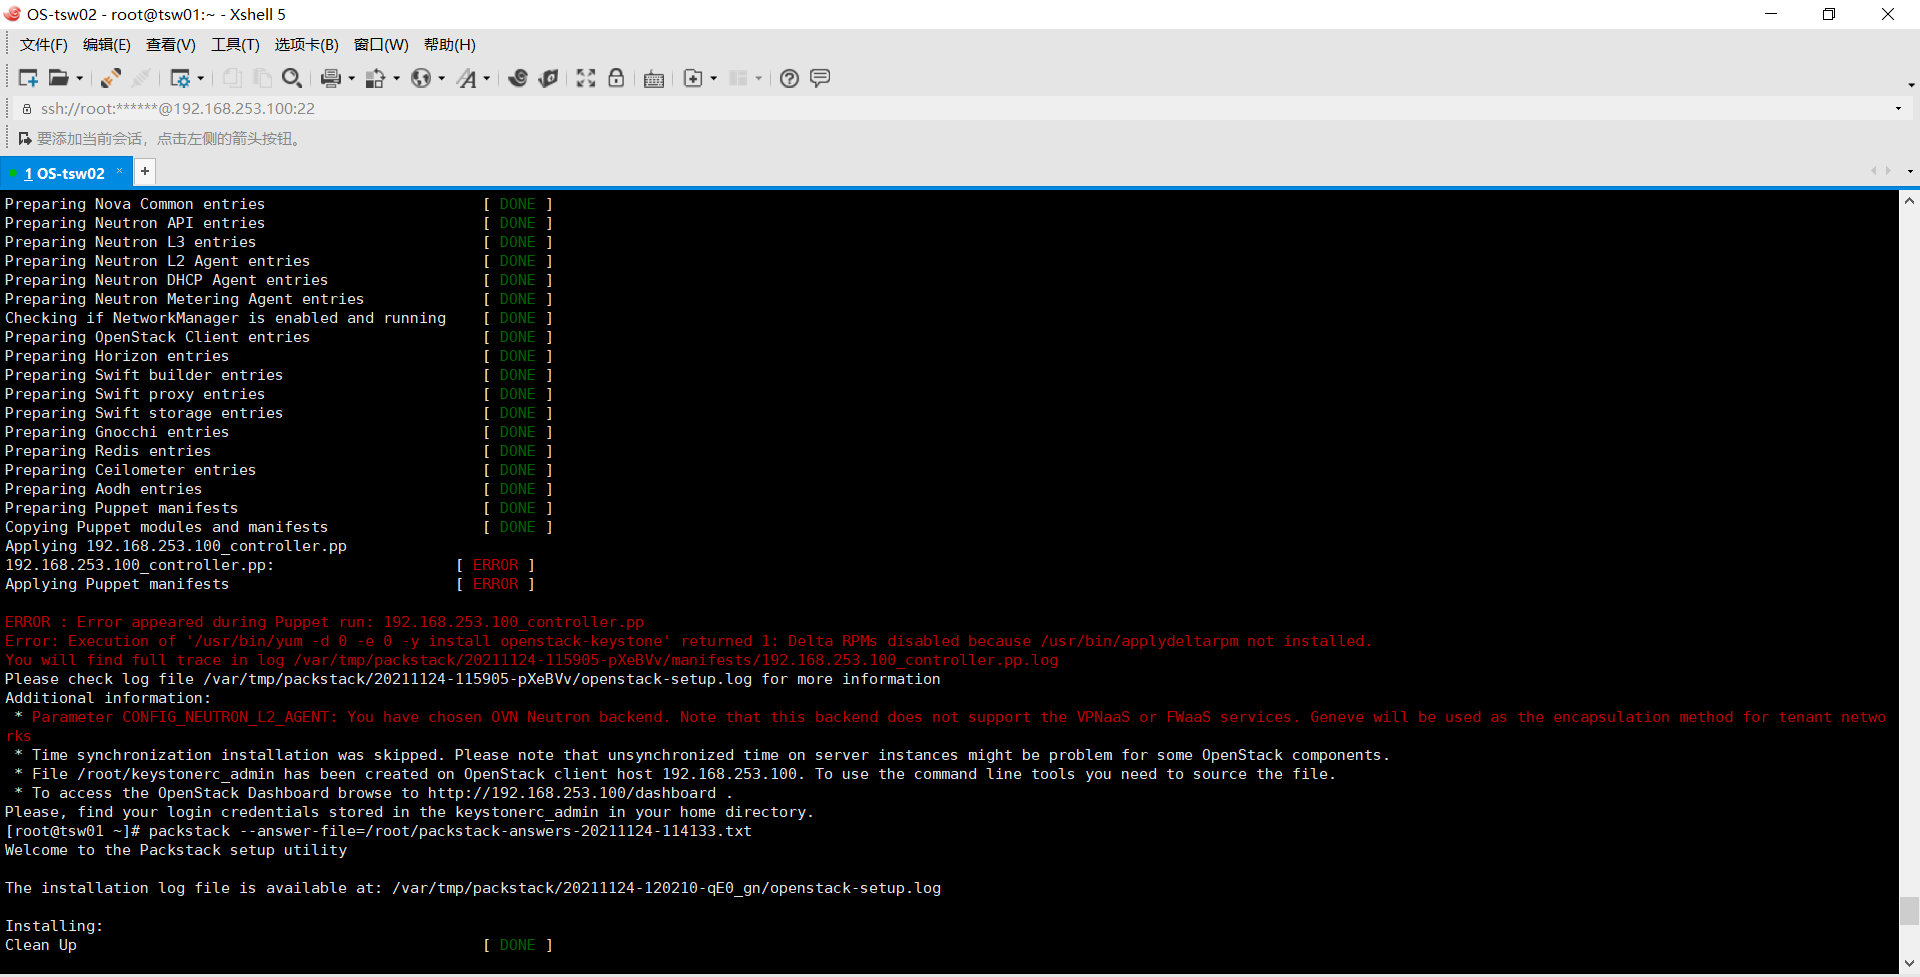Click the globe encoding icon
This screenshot has height=977, width=1920.
pos(421,78)
